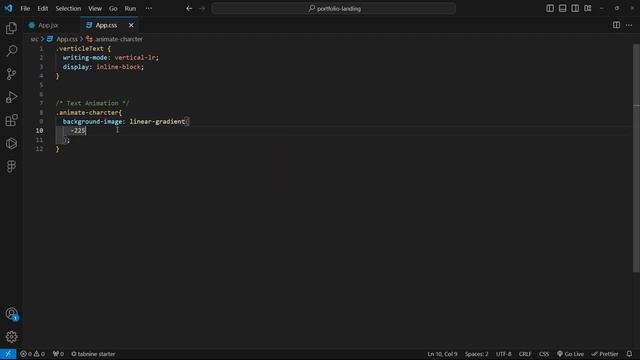The height and width of the screenshot is (360, 640).
Task: Open the Tabnine sidebar icon
Action: [11, 143]
